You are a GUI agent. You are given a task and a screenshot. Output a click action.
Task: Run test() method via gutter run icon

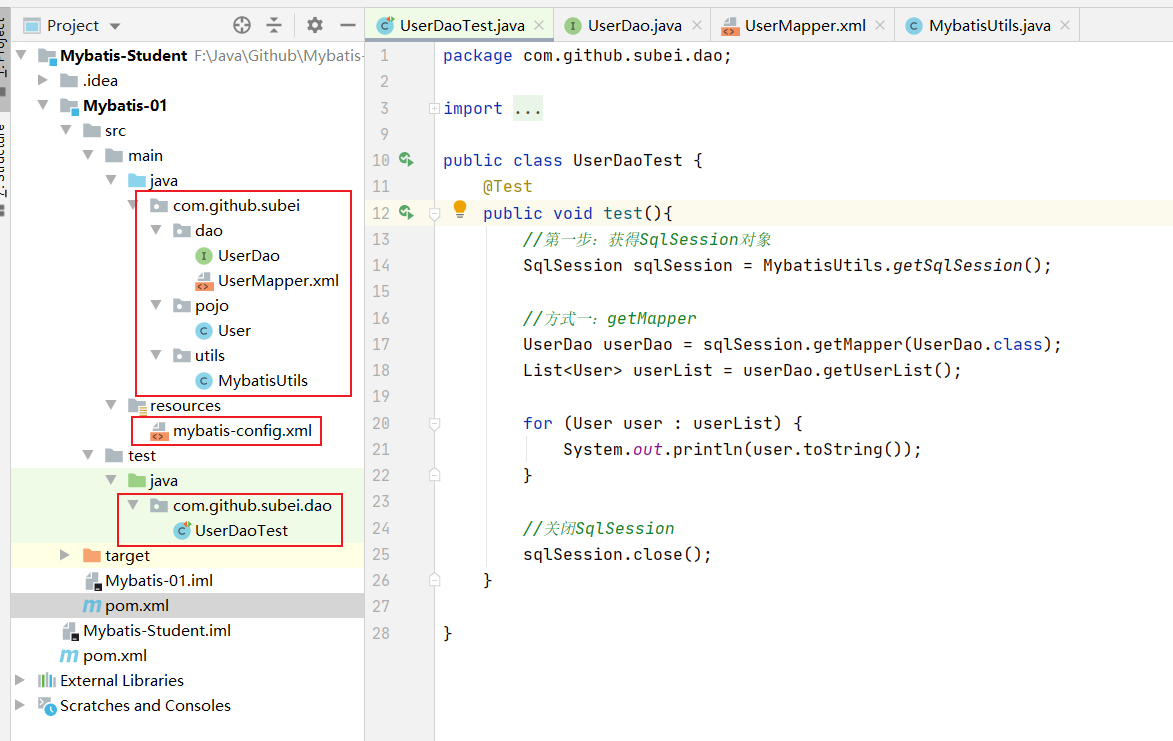[406, 213]
